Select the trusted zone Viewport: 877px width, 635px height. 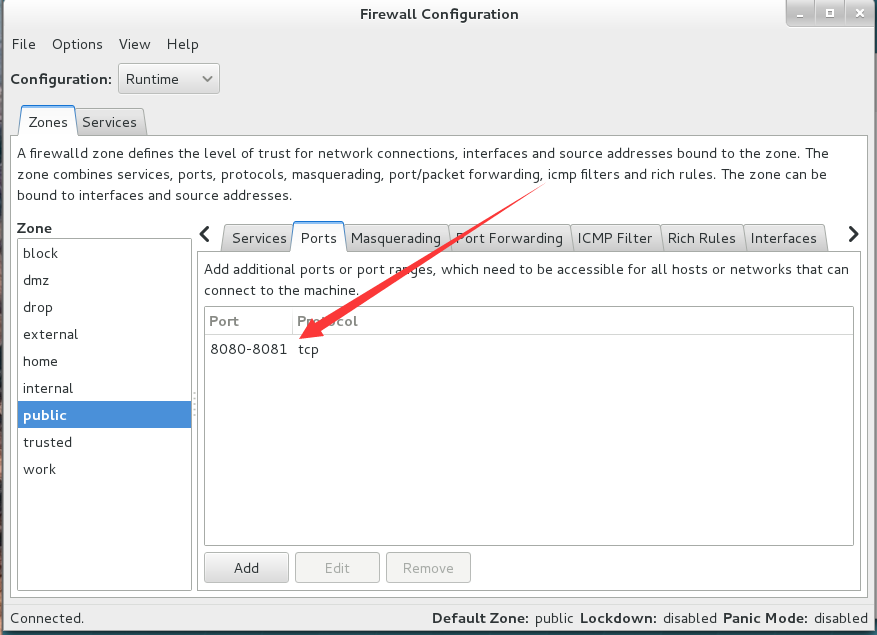point(104,442)
